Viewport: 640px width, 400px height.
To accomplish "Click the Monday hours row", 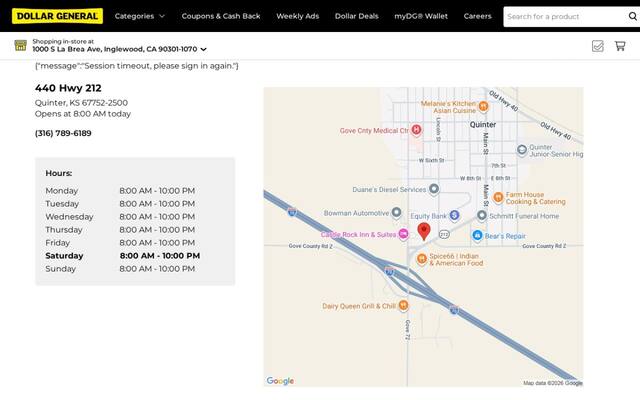I will click(120, 191).
